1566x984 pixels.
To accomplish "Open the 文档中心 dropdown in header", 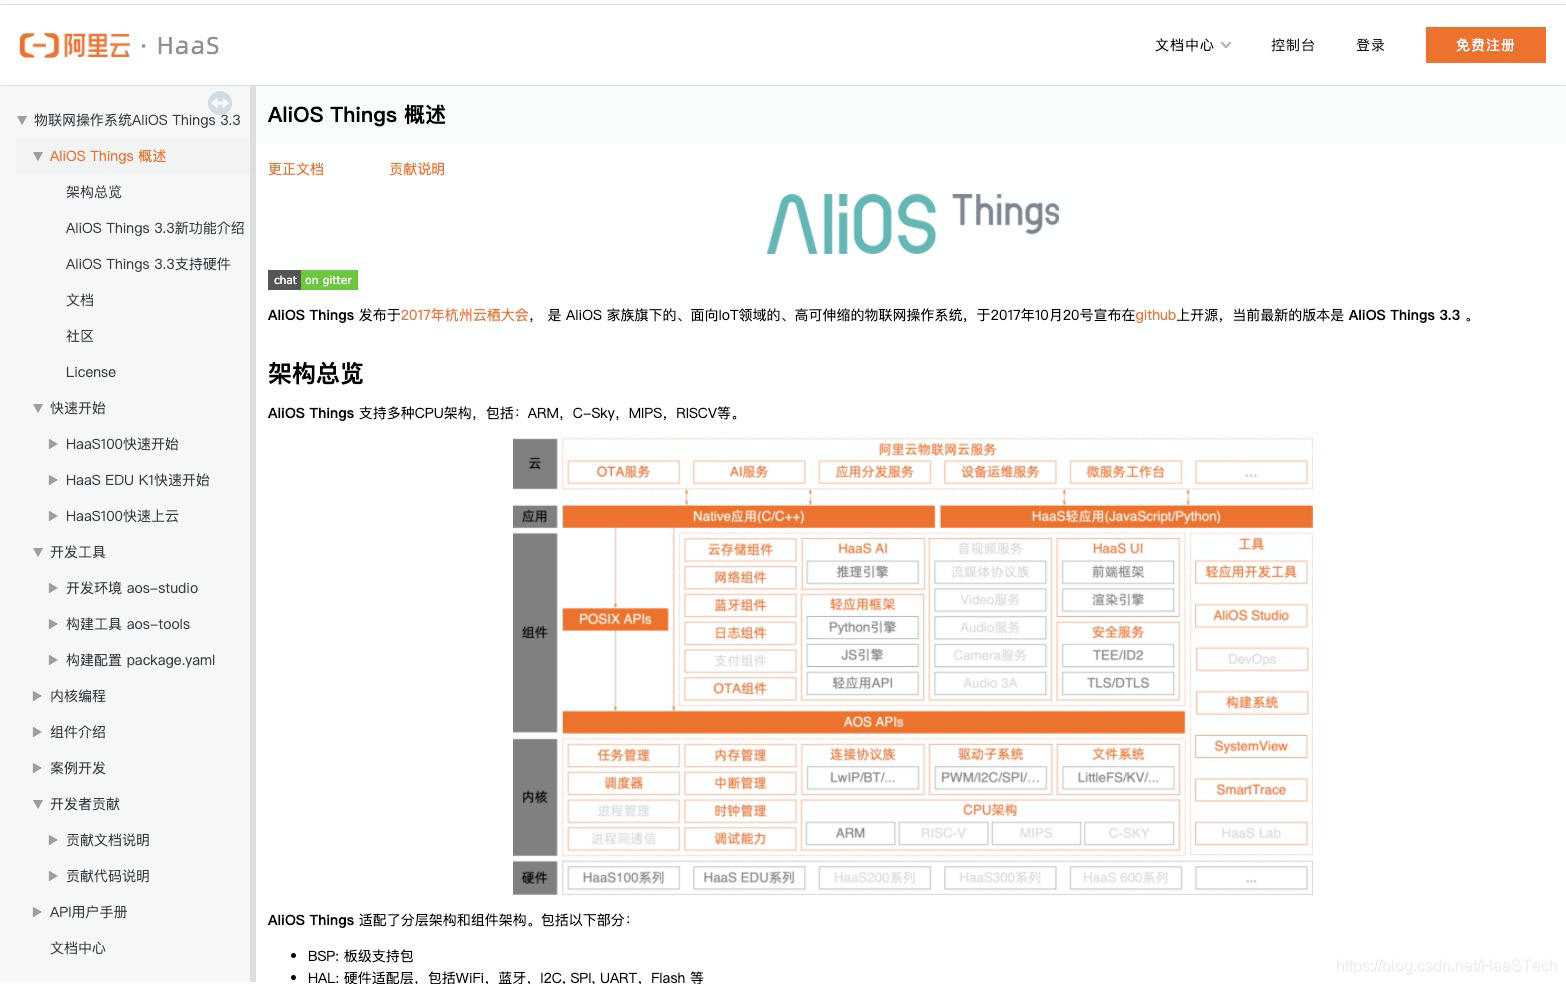I will tap(1193, 45).
